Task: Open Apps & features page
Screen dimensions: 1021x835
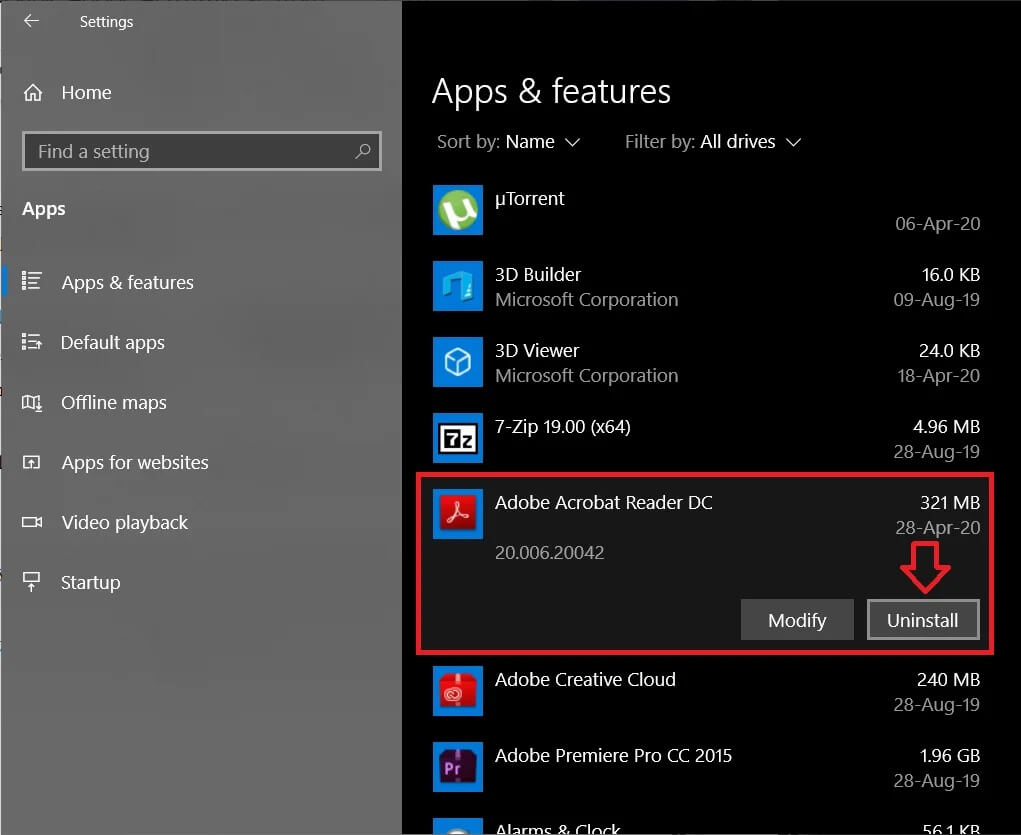Action: 128,282
